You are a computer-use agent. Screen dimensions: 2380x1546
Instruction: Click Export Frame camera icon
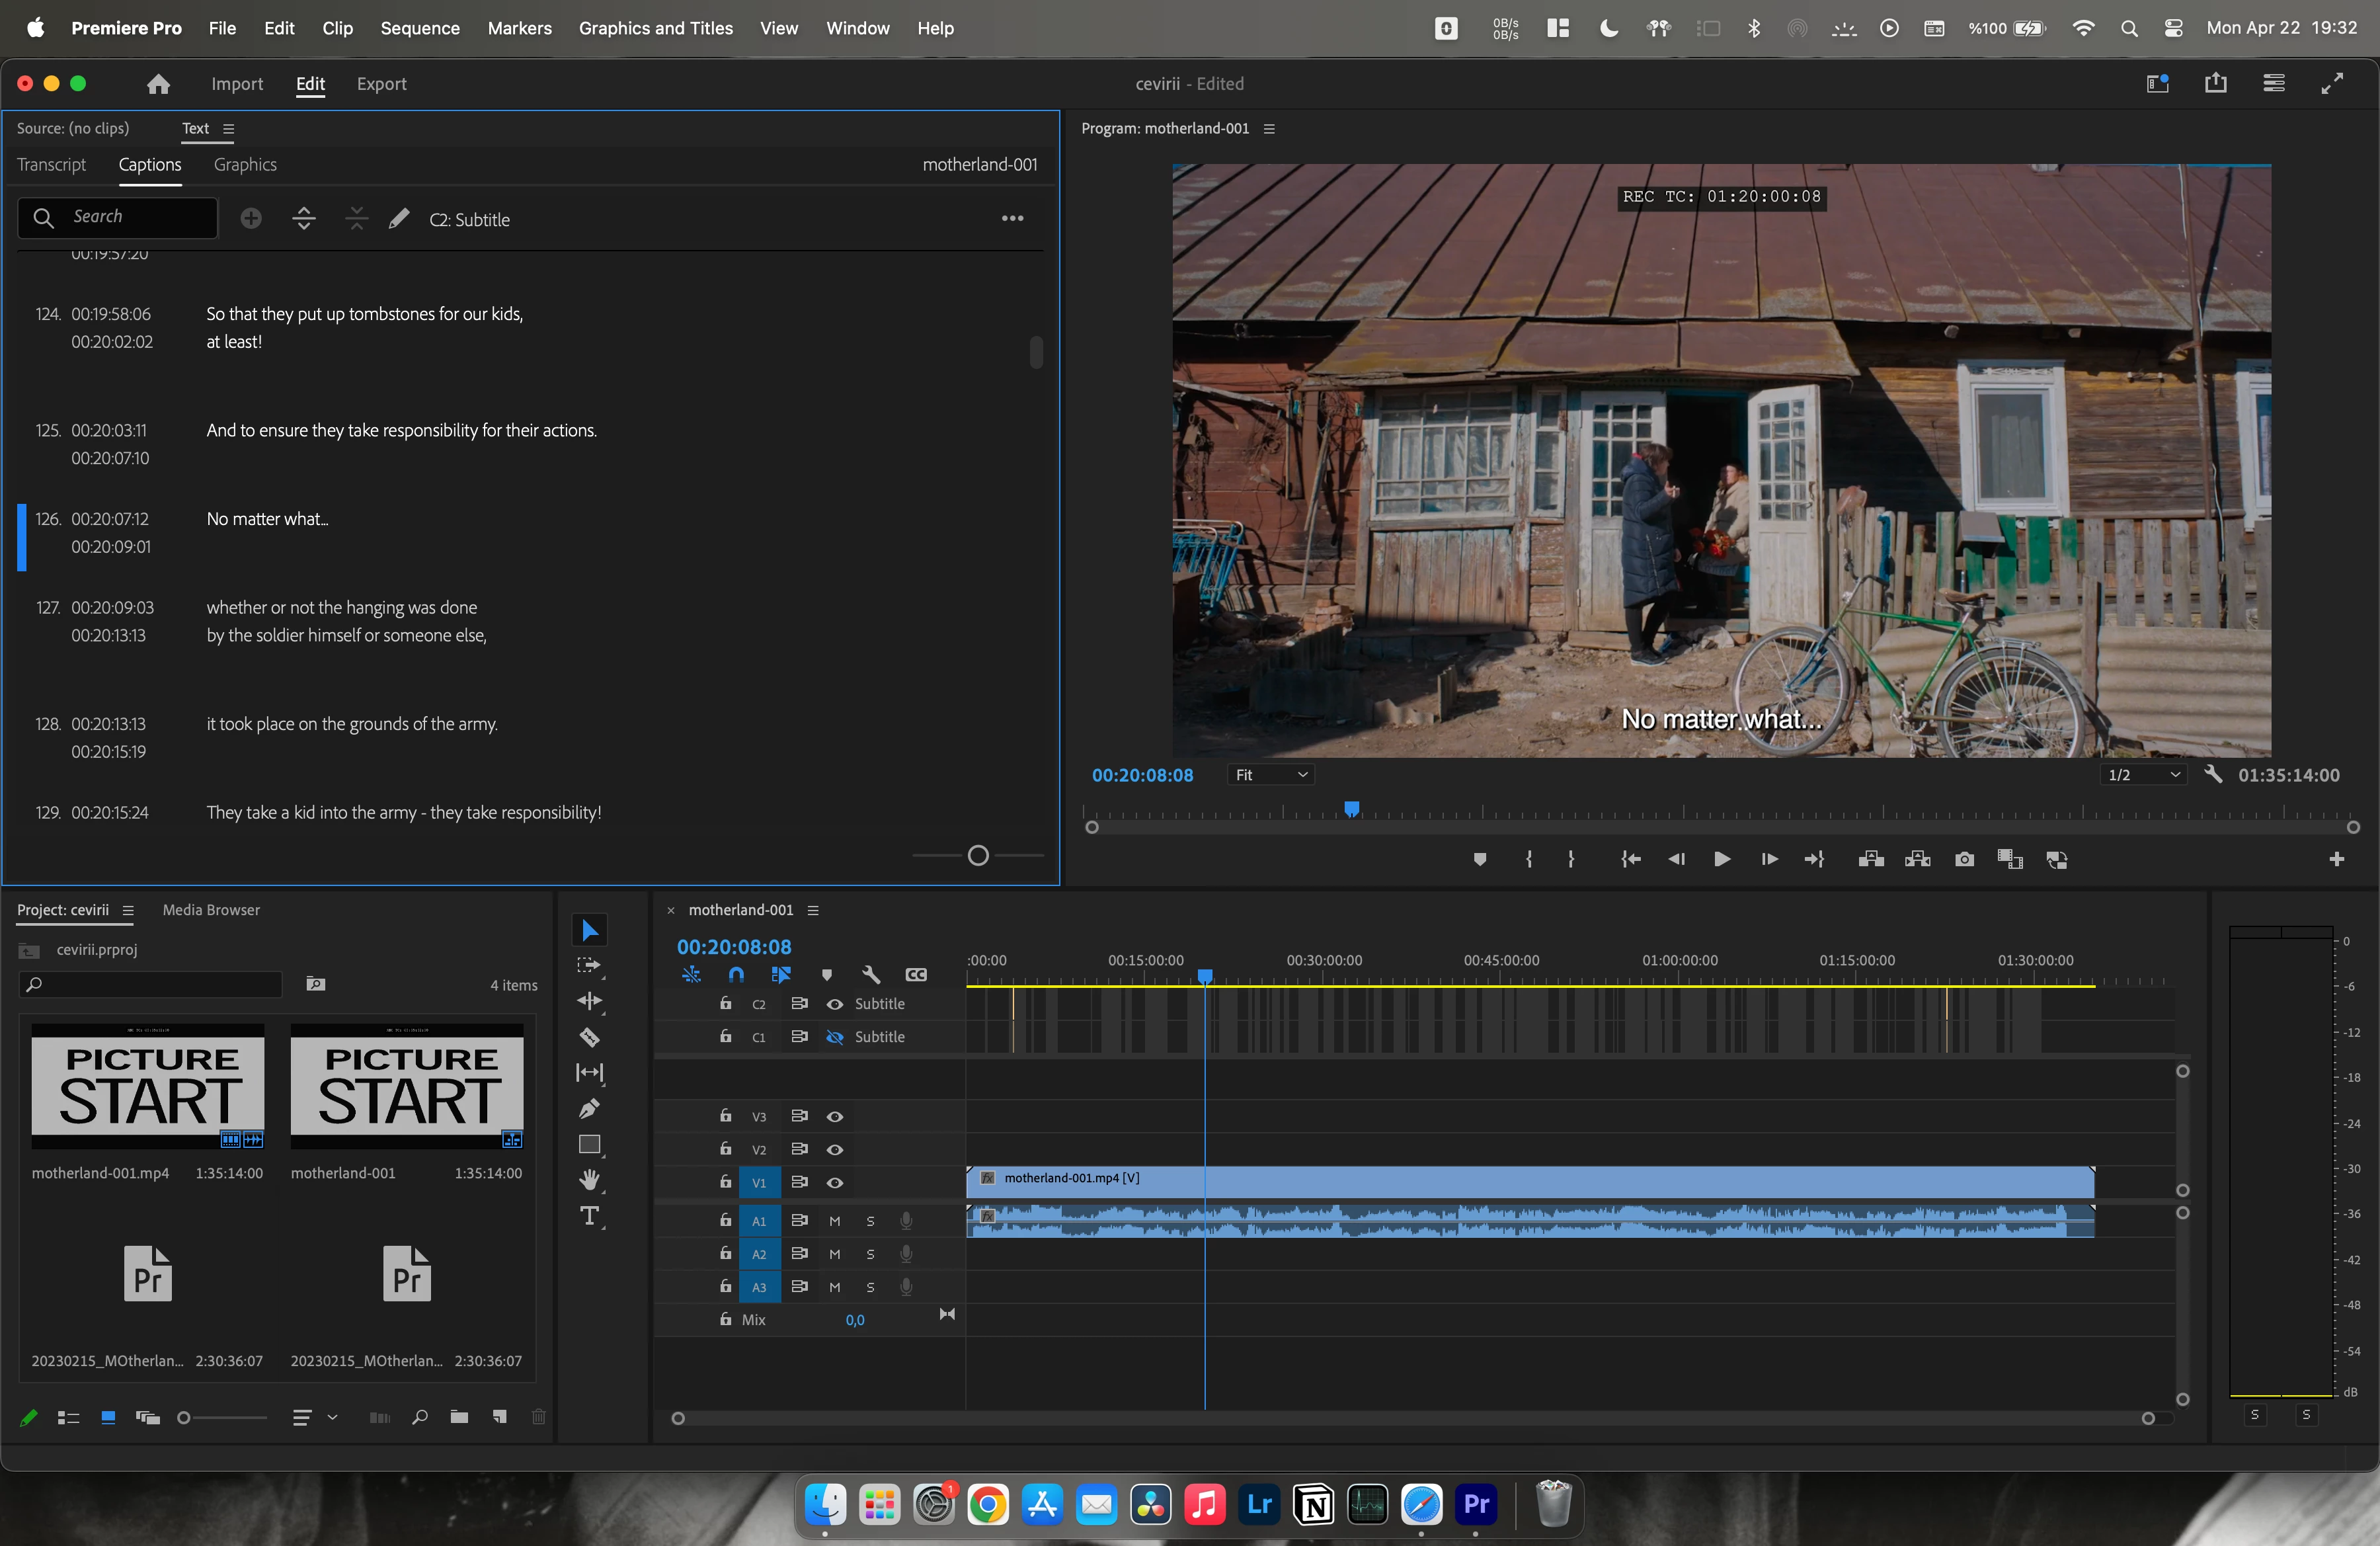[1964, 859]
